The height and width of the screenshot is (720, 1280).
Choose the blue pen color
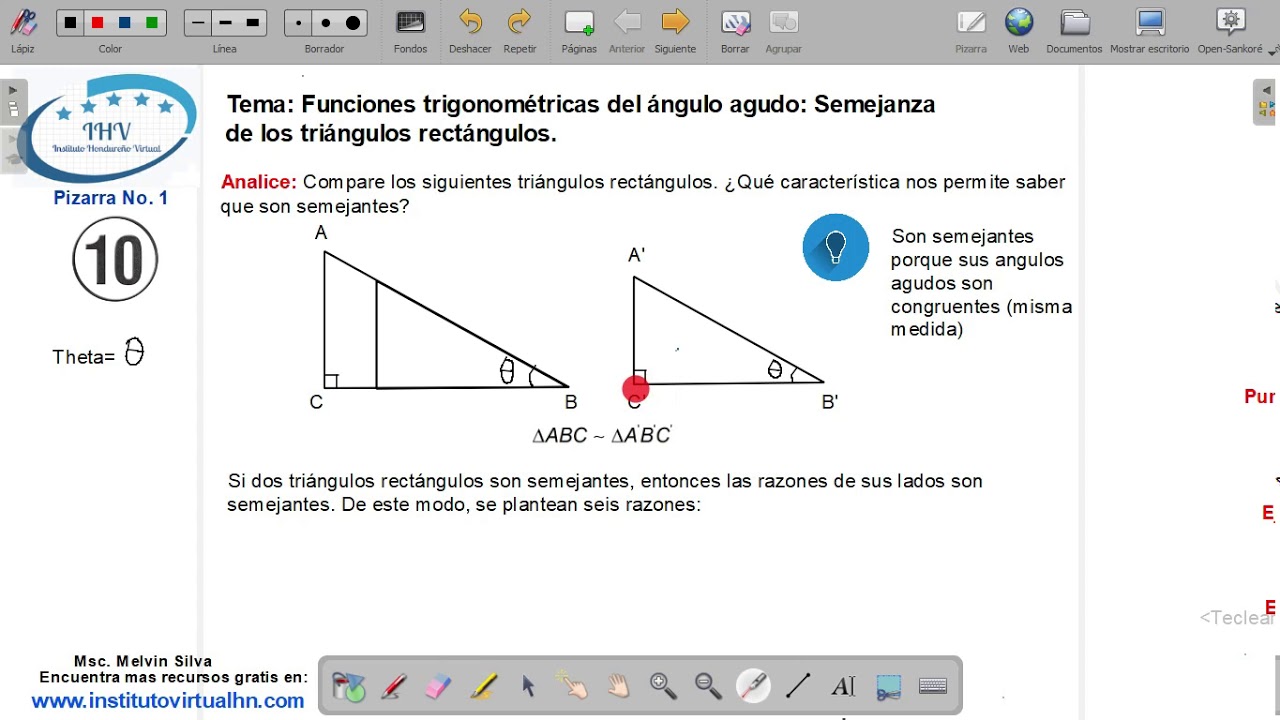coord(124,23)
